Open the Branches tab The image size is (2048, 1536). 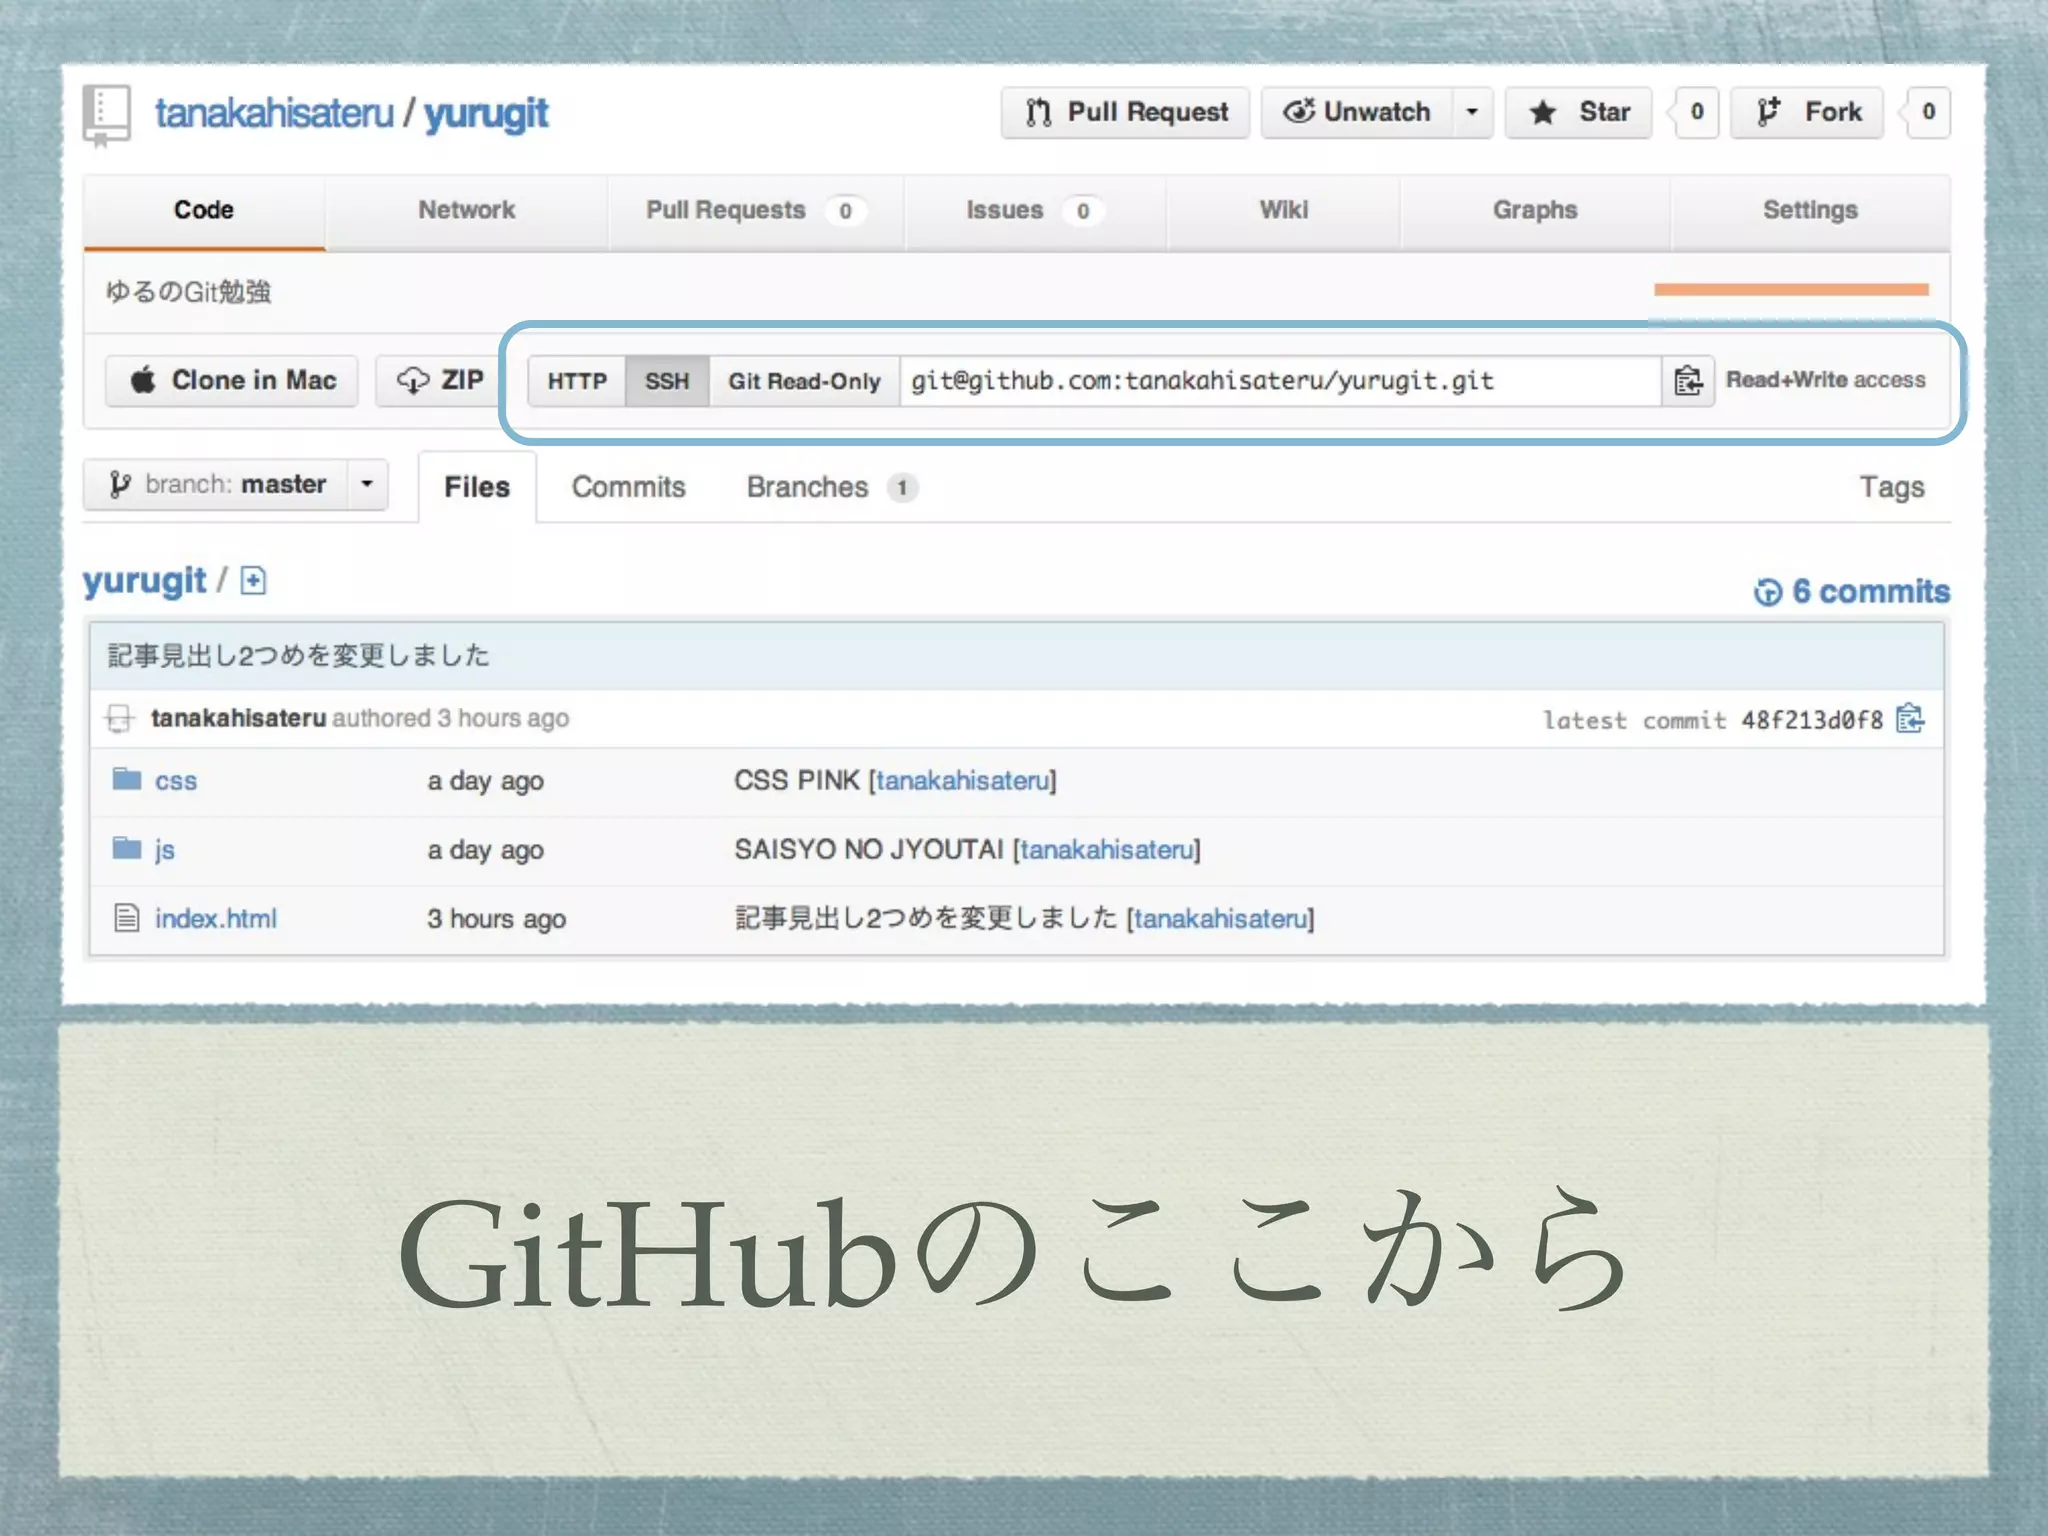pyautogui.click(x=831, y=487)
